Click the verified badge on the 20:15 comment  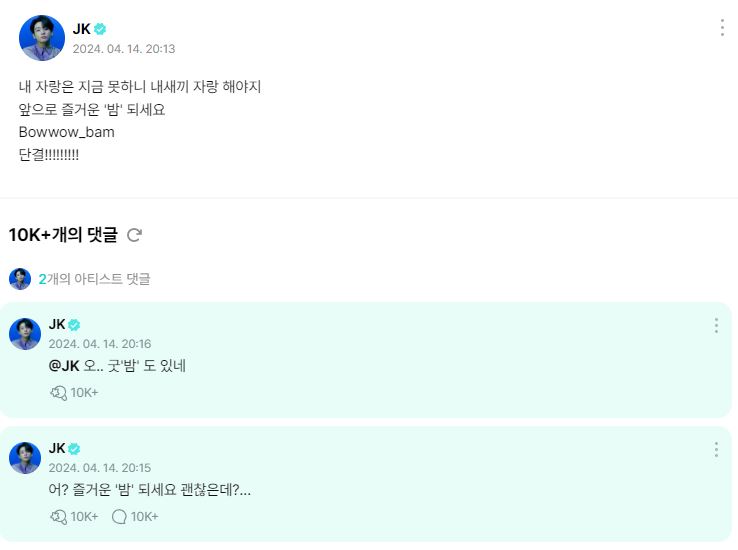click(x=74, y=449)
